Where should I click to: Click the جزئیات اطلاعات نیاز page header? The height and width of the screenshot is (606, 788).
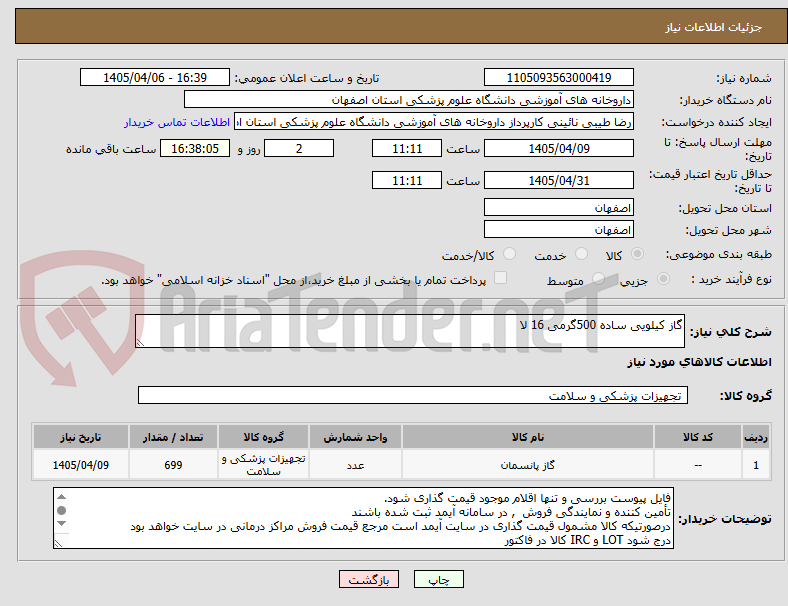click(402, 26)
